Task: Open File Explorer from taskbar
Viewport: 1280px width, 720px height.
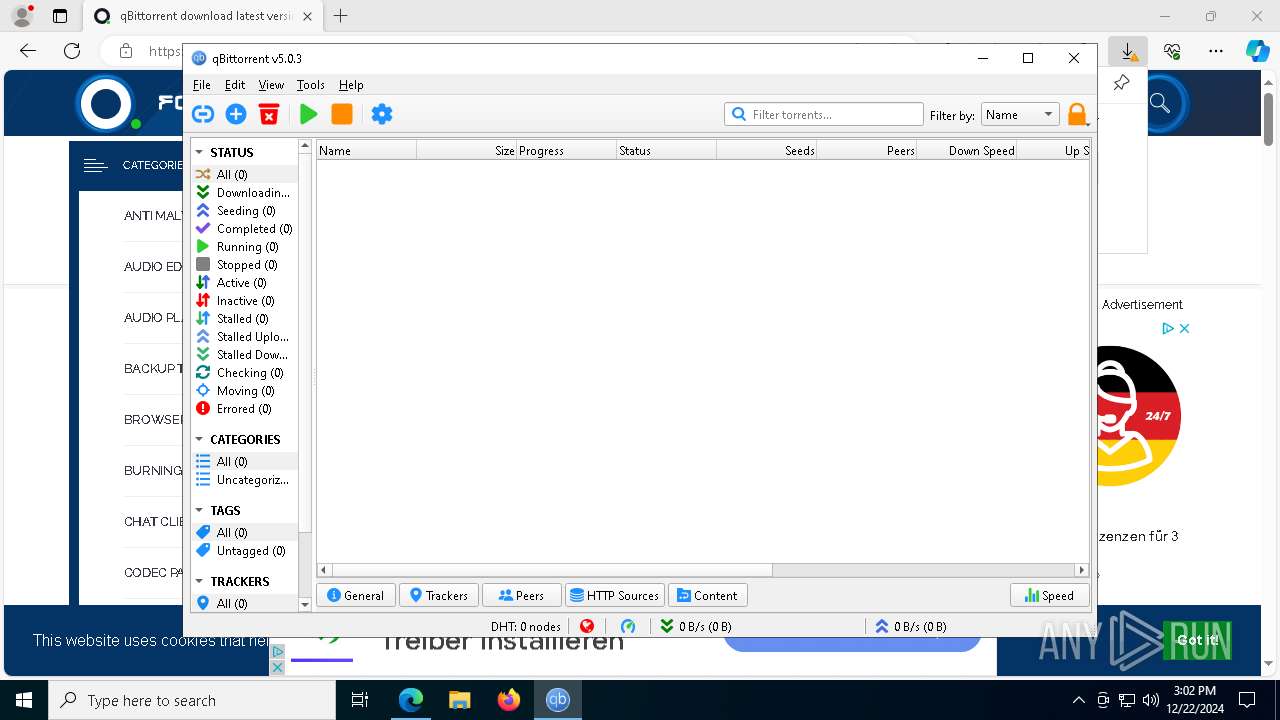Action: (x=460, y=700)
